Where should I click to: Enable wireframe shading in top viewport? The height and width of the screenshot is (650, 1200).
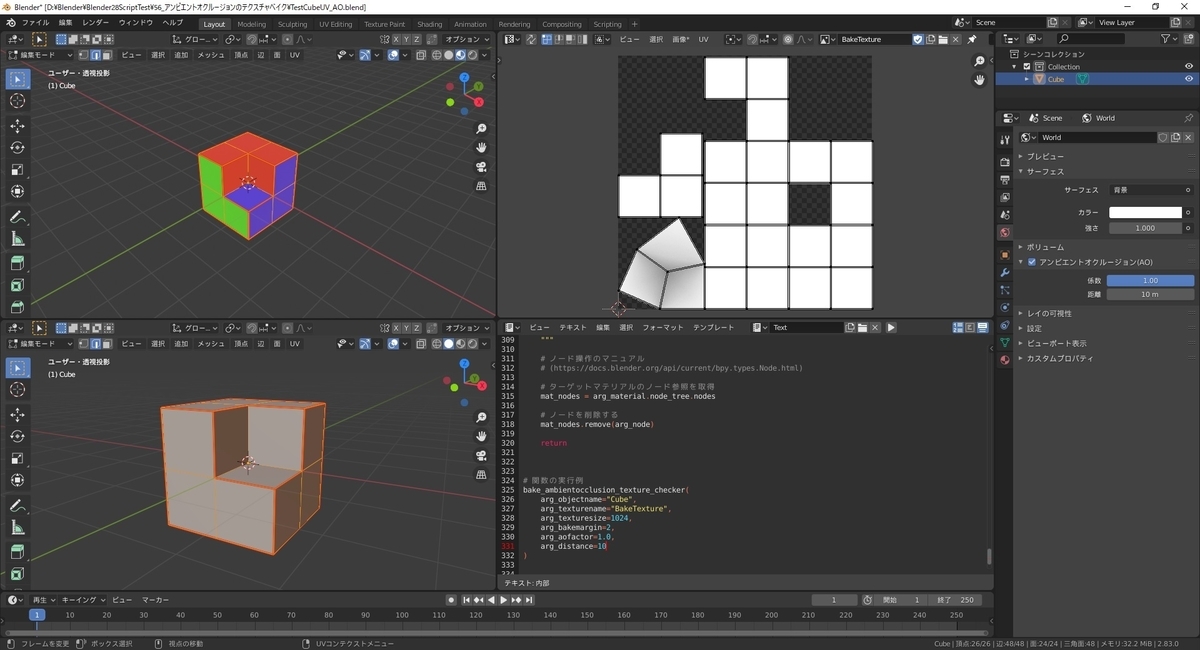[x=437, y=55]
